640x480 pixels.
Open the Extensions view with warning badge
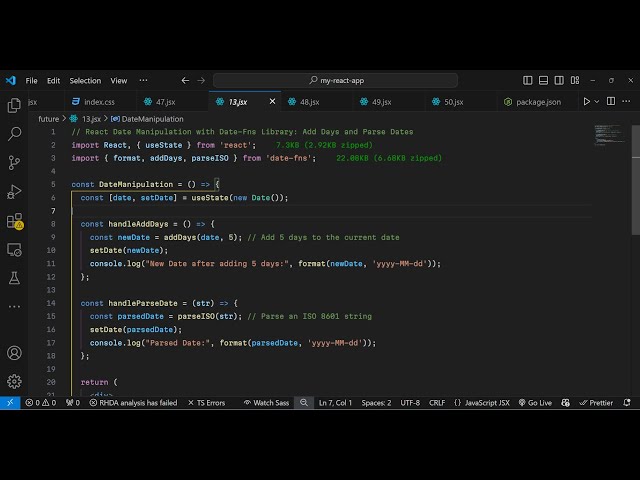tap(14, 220)
